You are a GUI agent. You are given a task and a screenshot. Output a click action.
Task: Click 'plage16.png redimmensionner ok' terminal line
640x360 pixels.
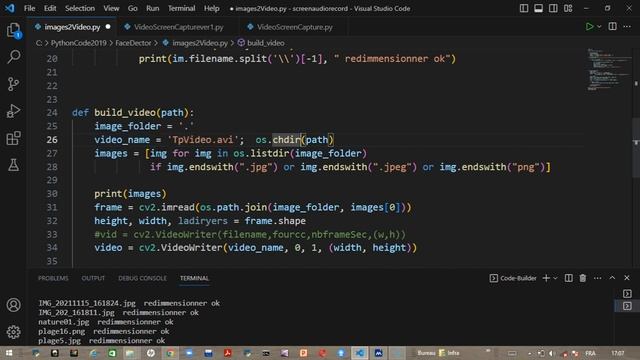coord(104,331)
